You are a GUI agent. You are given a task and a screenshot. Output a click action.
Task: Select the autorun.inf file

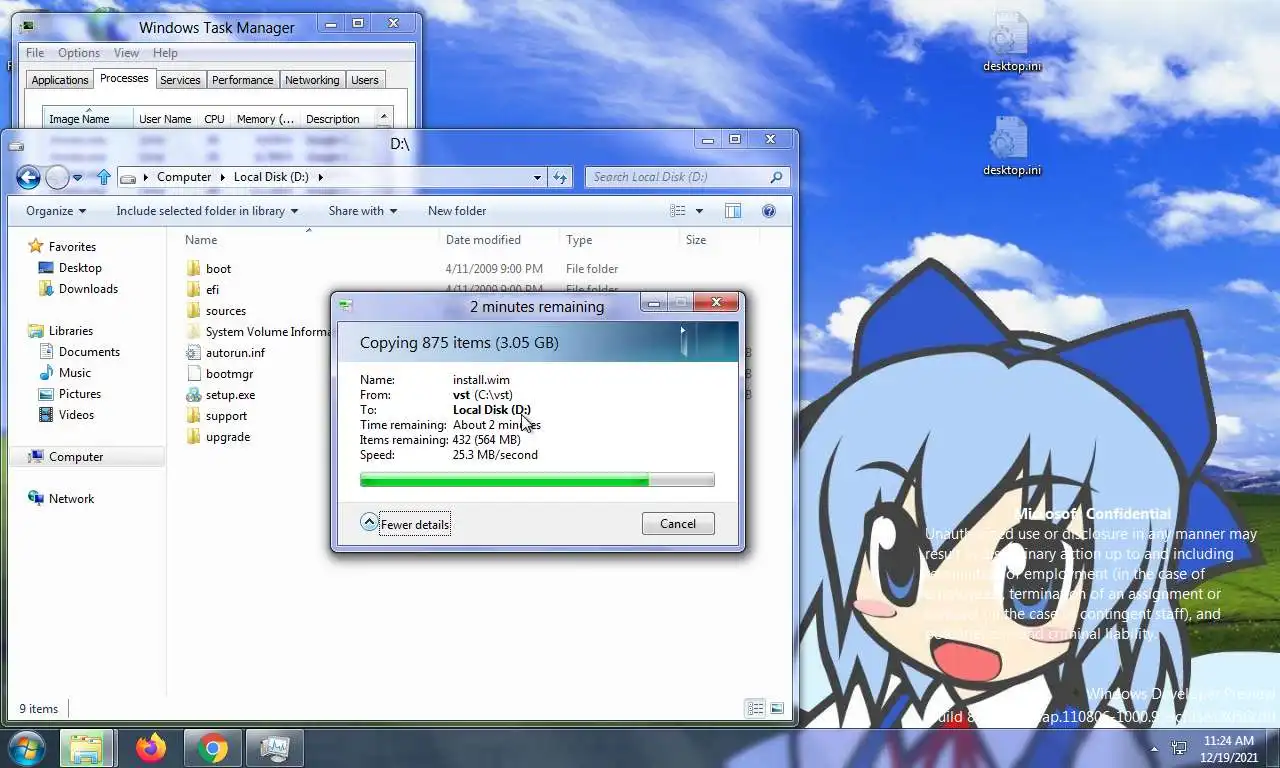[x=235, y=353]
